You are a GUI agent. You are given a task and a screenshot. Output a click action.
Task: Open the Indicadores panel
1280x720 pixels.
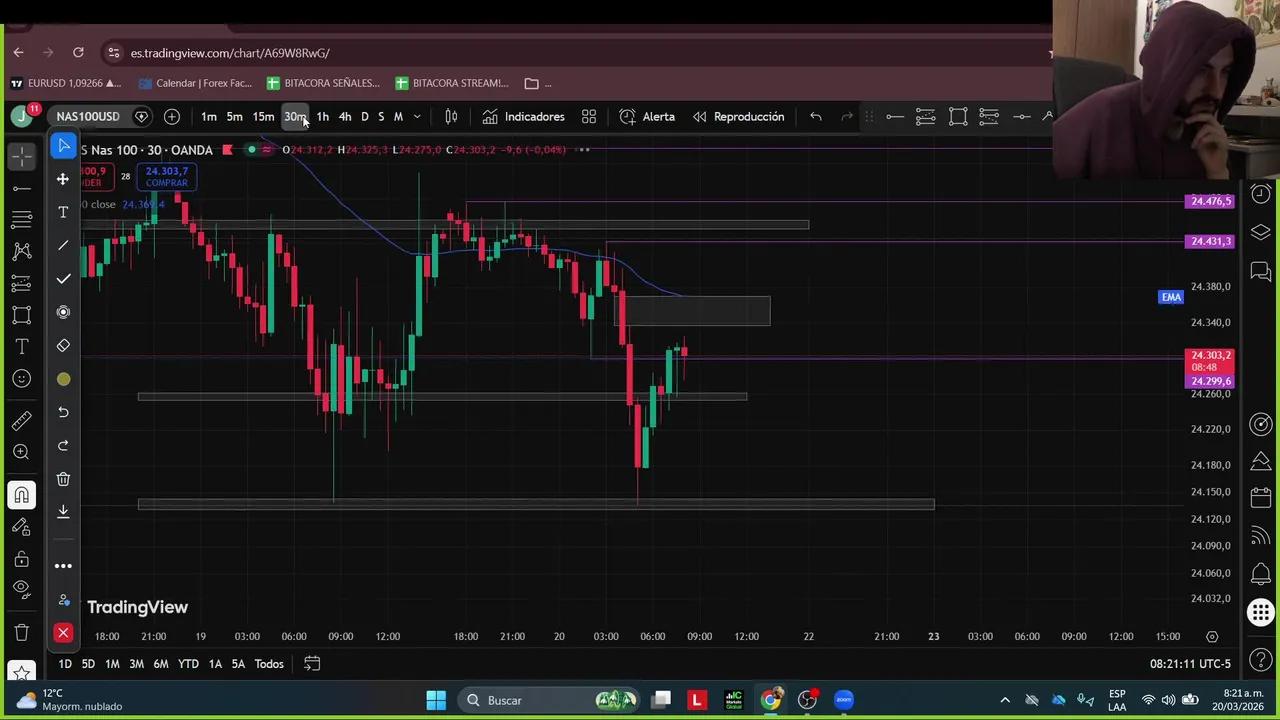(x=524, y=117)
